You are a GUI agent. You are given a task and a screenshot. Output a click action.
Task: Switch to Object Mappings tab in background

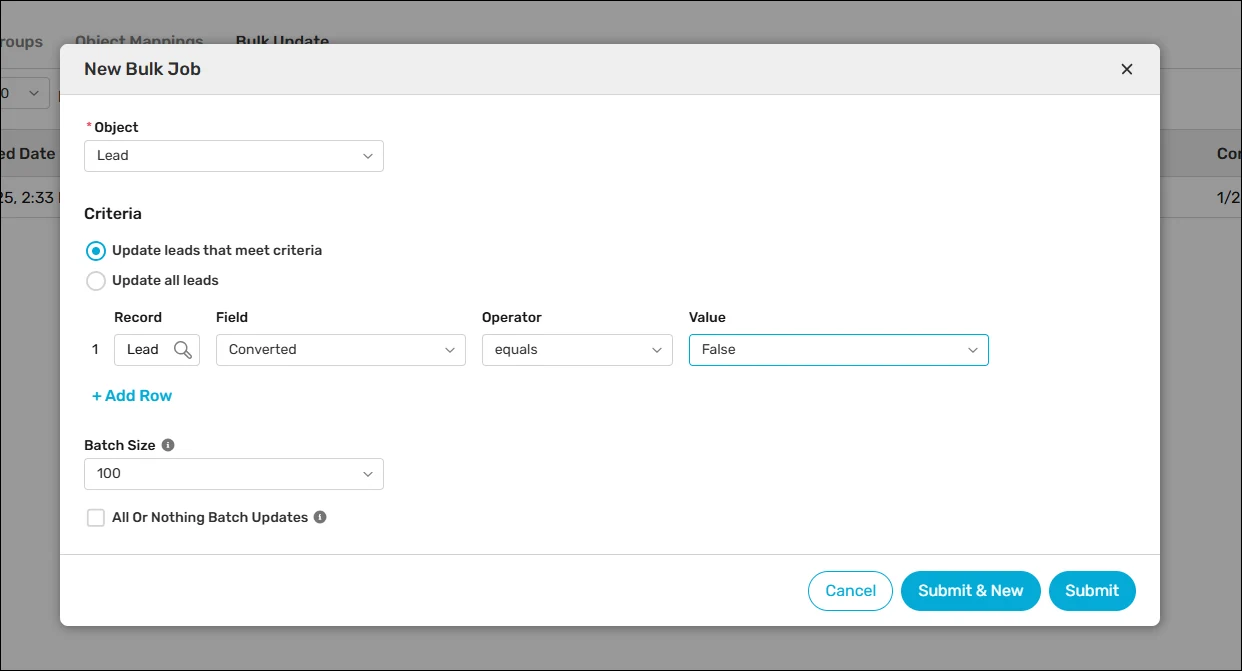coord(139,42)
